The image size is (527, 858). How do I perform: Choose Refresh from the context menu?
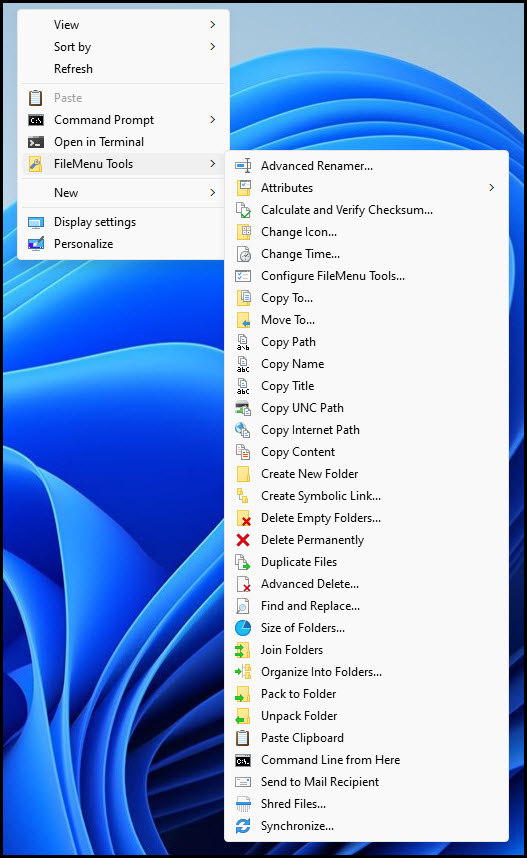tap(123, 69)
